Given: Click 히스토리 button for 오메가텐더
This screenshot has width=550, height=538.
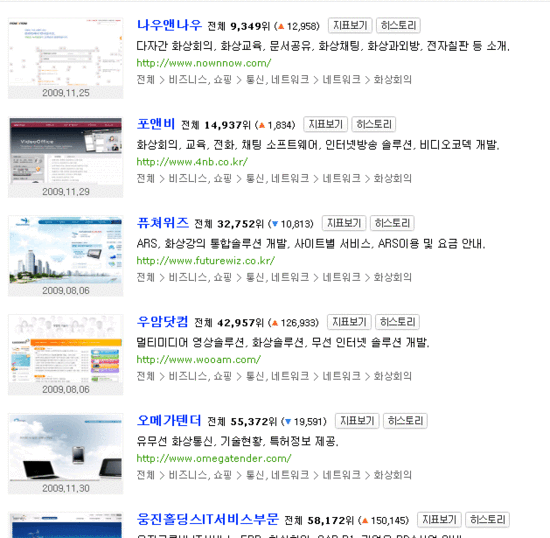Looking at the screenshot, I should pos(405,421).
